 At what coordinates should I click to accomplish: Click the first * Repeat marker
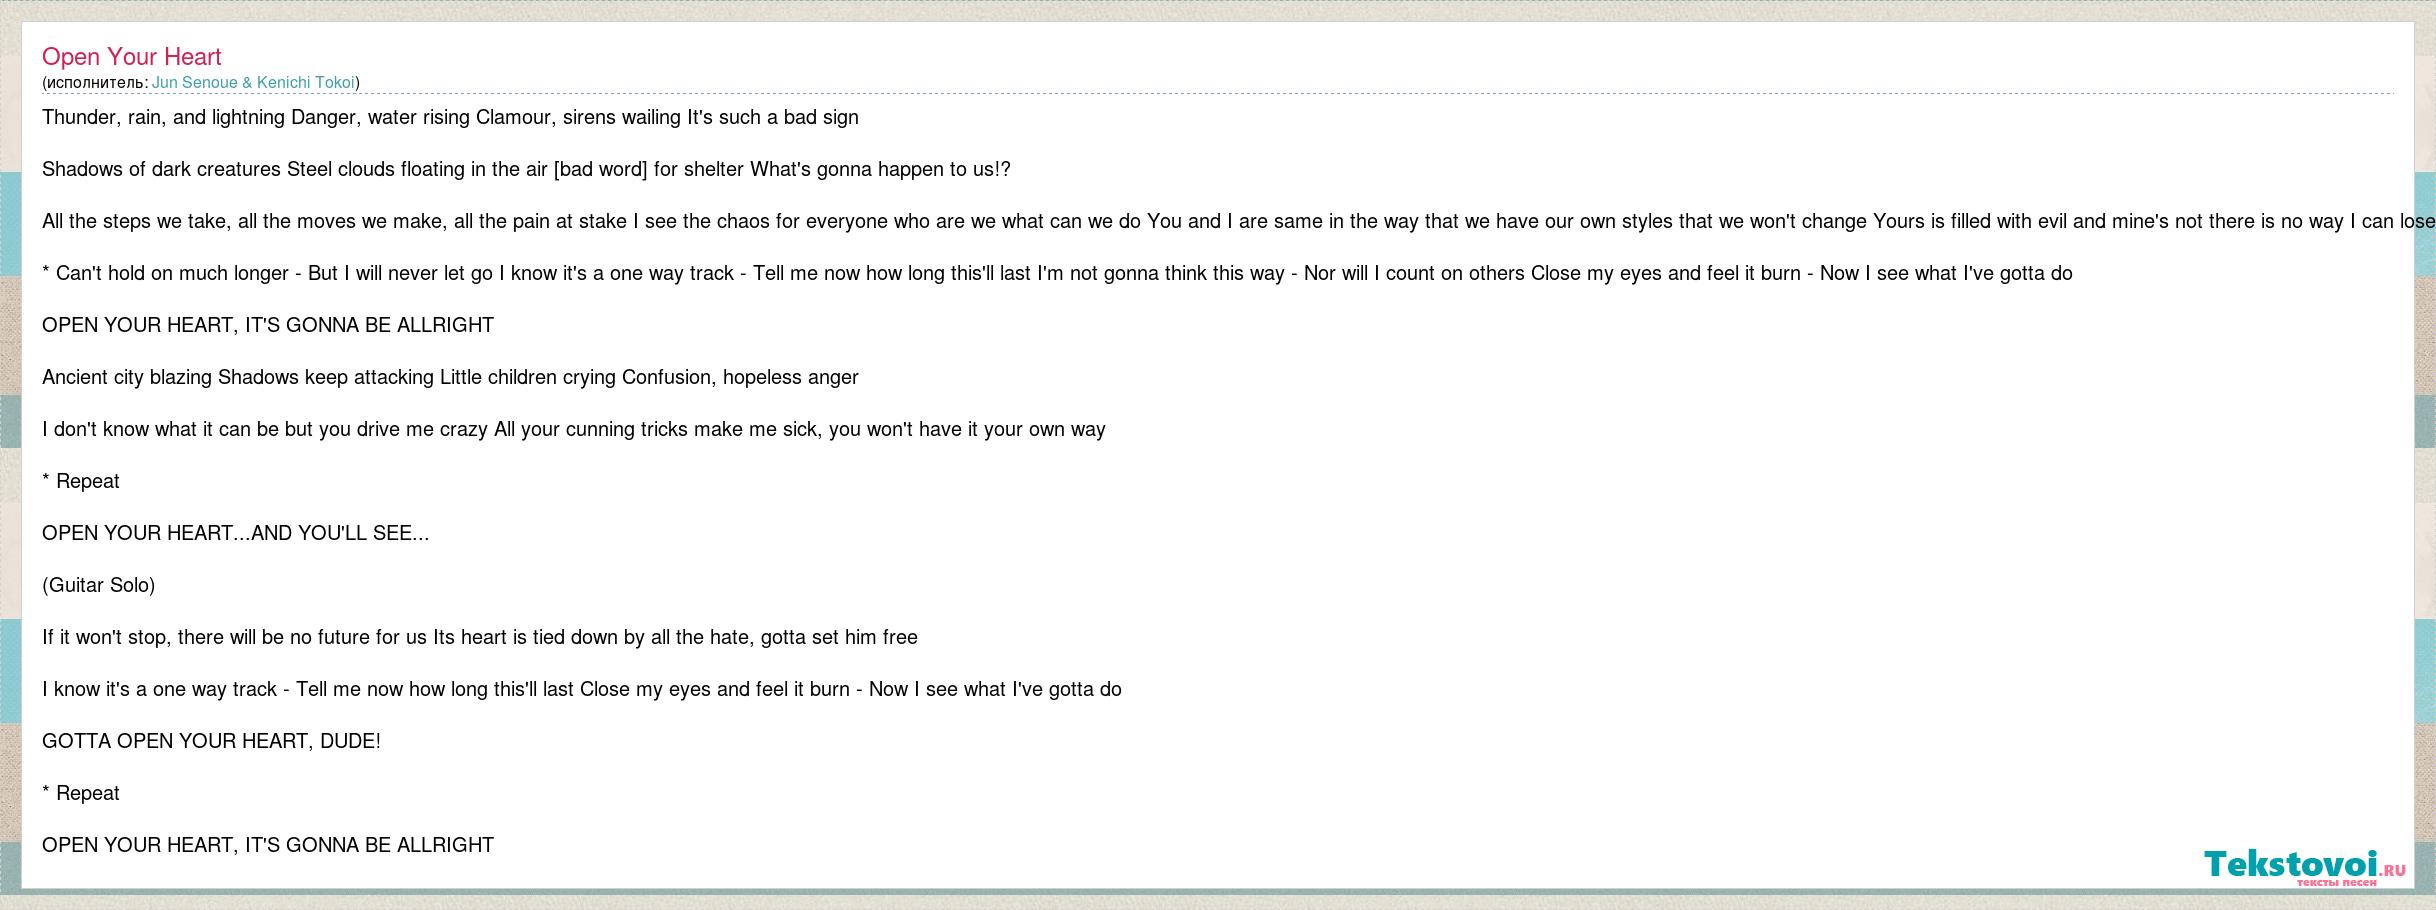81,481
